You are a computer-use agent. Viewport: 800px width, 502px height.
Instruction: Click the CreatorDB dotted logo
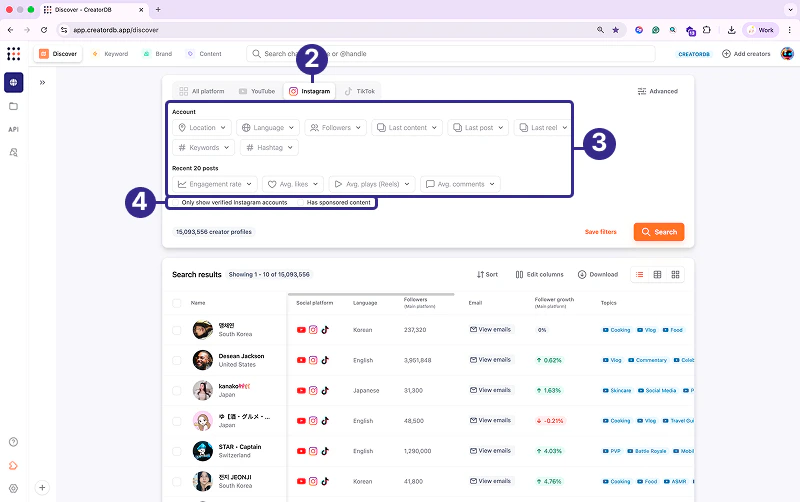coord(14,54)
